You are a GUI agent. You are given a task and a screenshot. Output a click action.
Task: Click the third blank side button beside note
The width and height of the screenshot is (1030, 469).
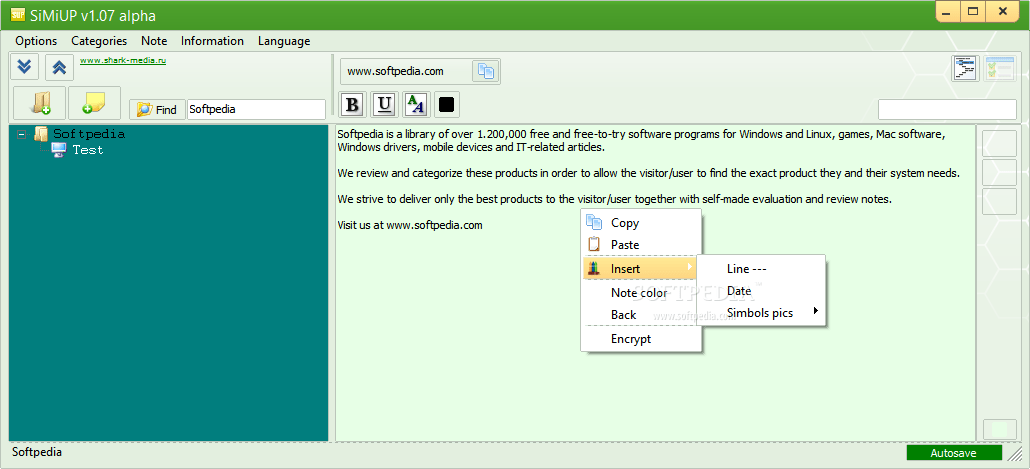pyautogui.click(x=999, y=201)
